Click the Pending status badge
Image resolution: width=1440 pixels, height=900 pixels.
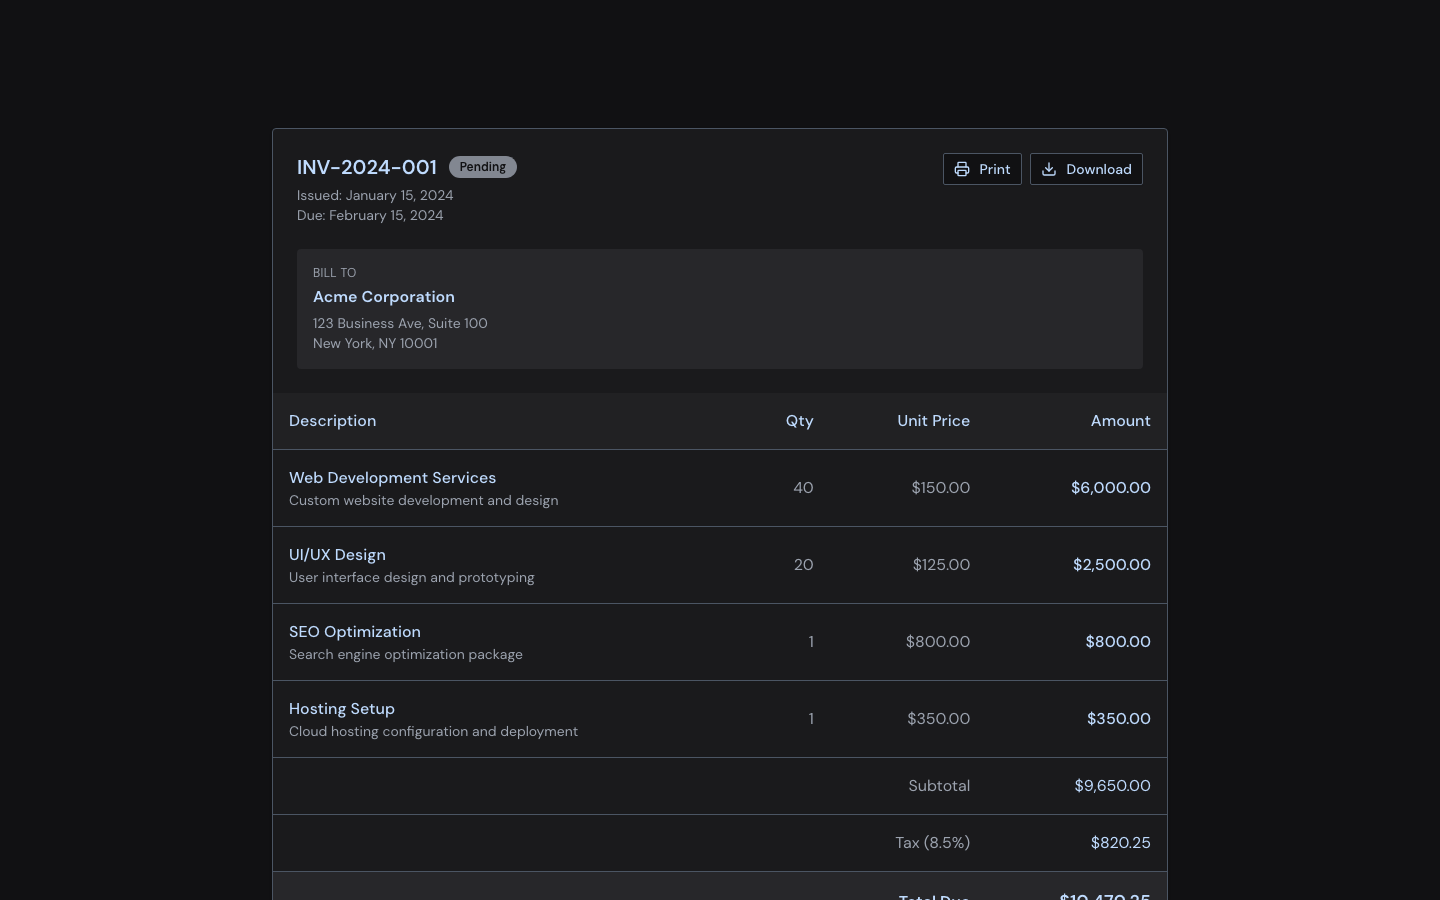pyautogui.click(x=482, y=167)
